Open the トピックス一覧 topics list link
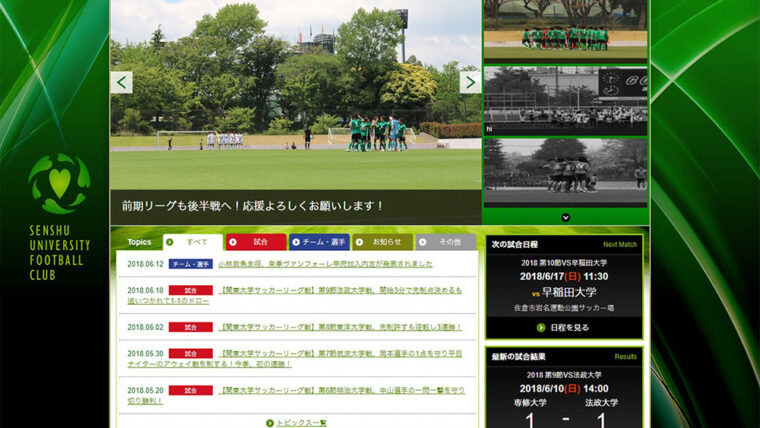 pyautogui.click(x=301, y=423)
